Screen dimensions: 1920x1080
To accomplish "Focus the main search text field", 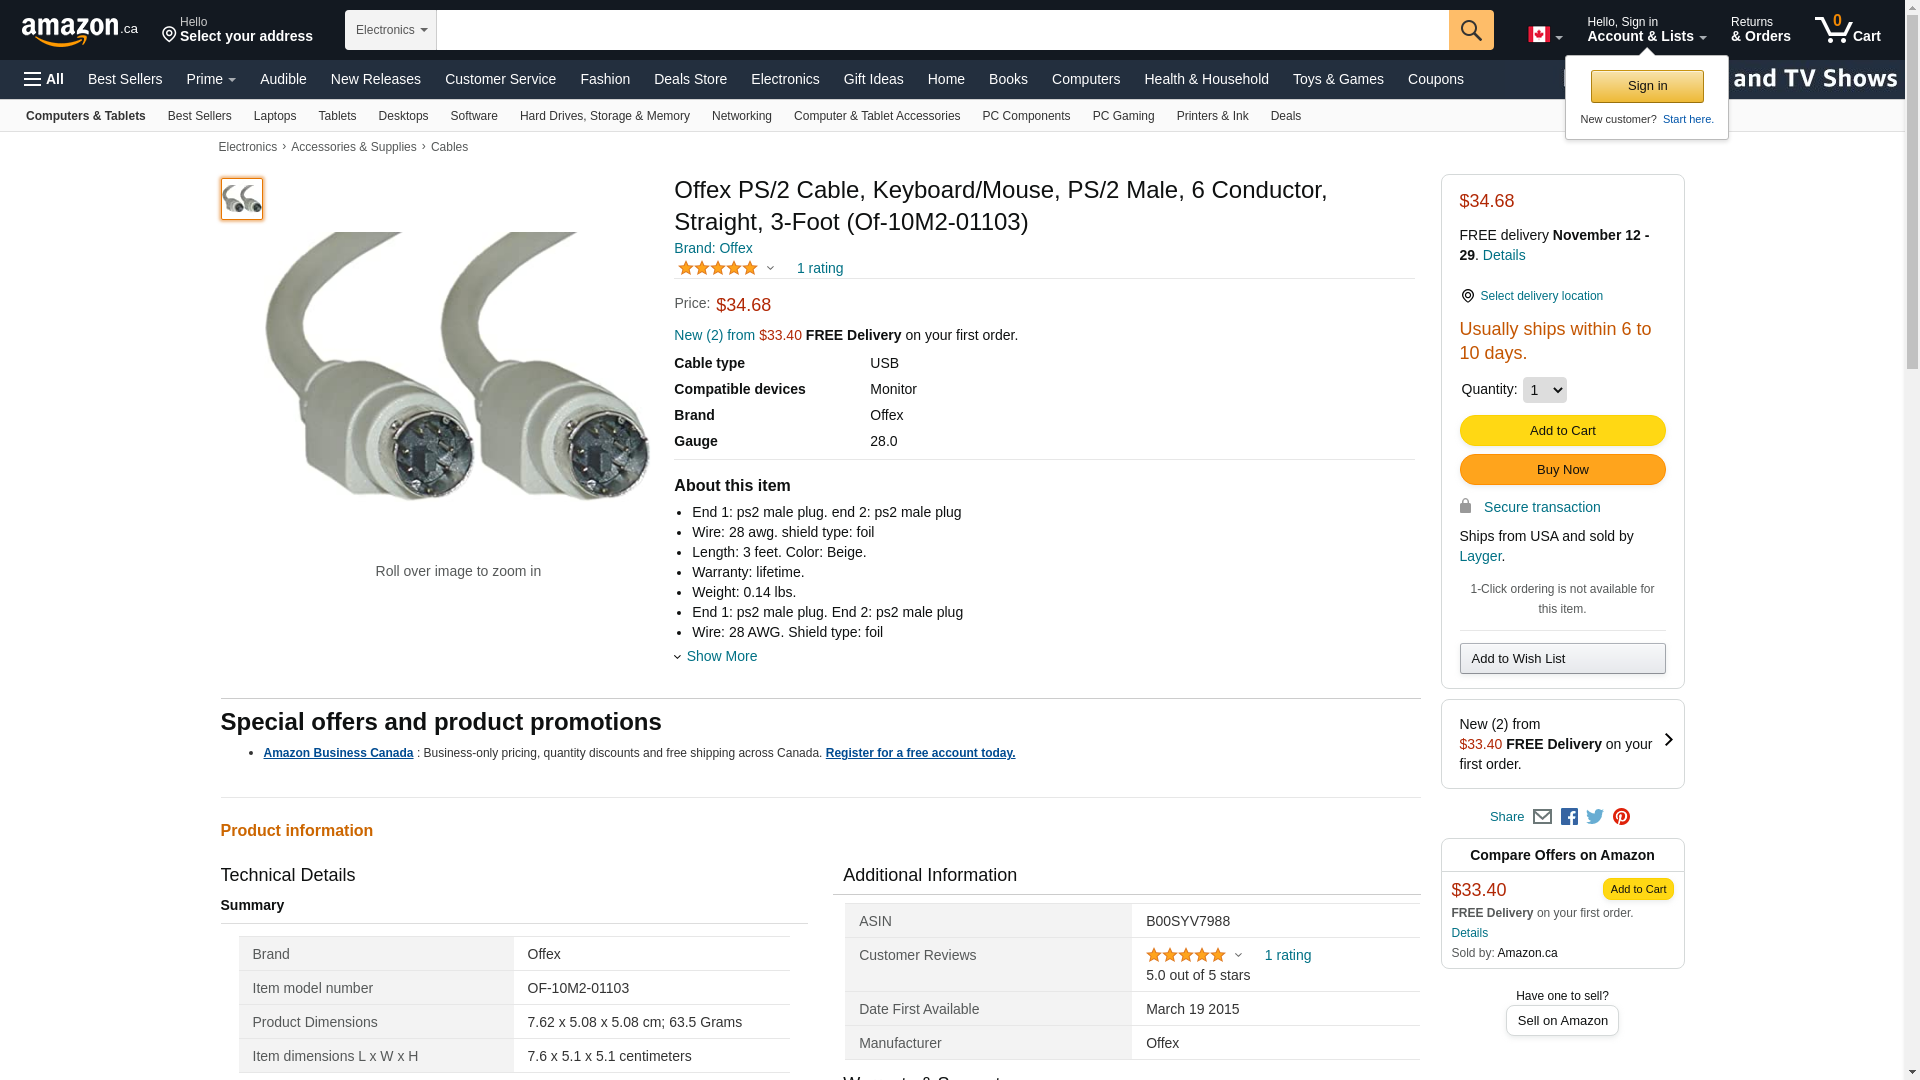I will click(x=942, y=30).
